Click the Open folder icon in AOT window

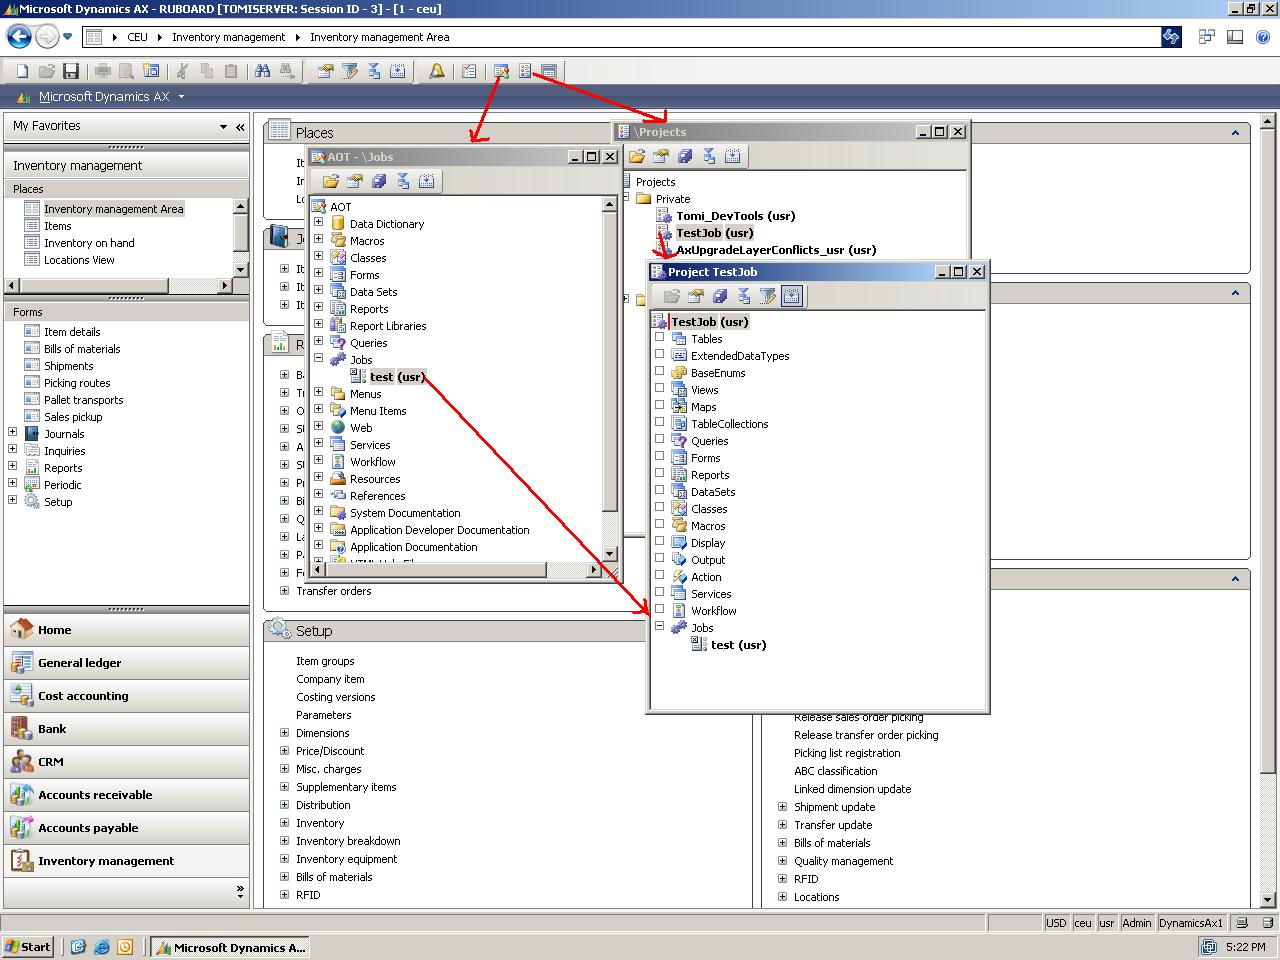(x=330, y=181)
